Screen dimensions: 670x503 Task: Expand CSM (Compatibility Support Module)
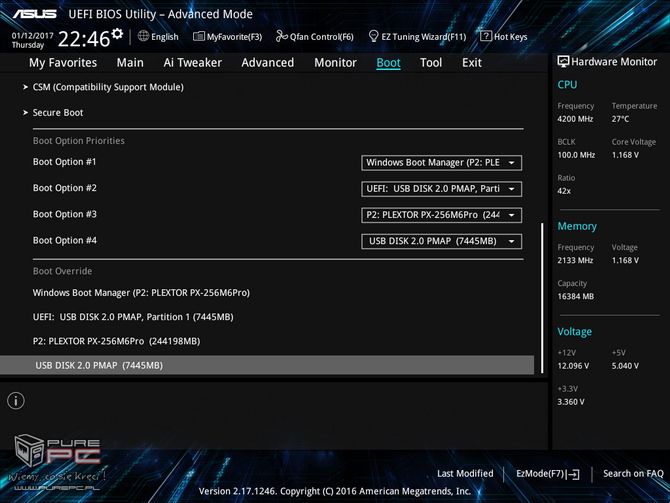[108, 87]
